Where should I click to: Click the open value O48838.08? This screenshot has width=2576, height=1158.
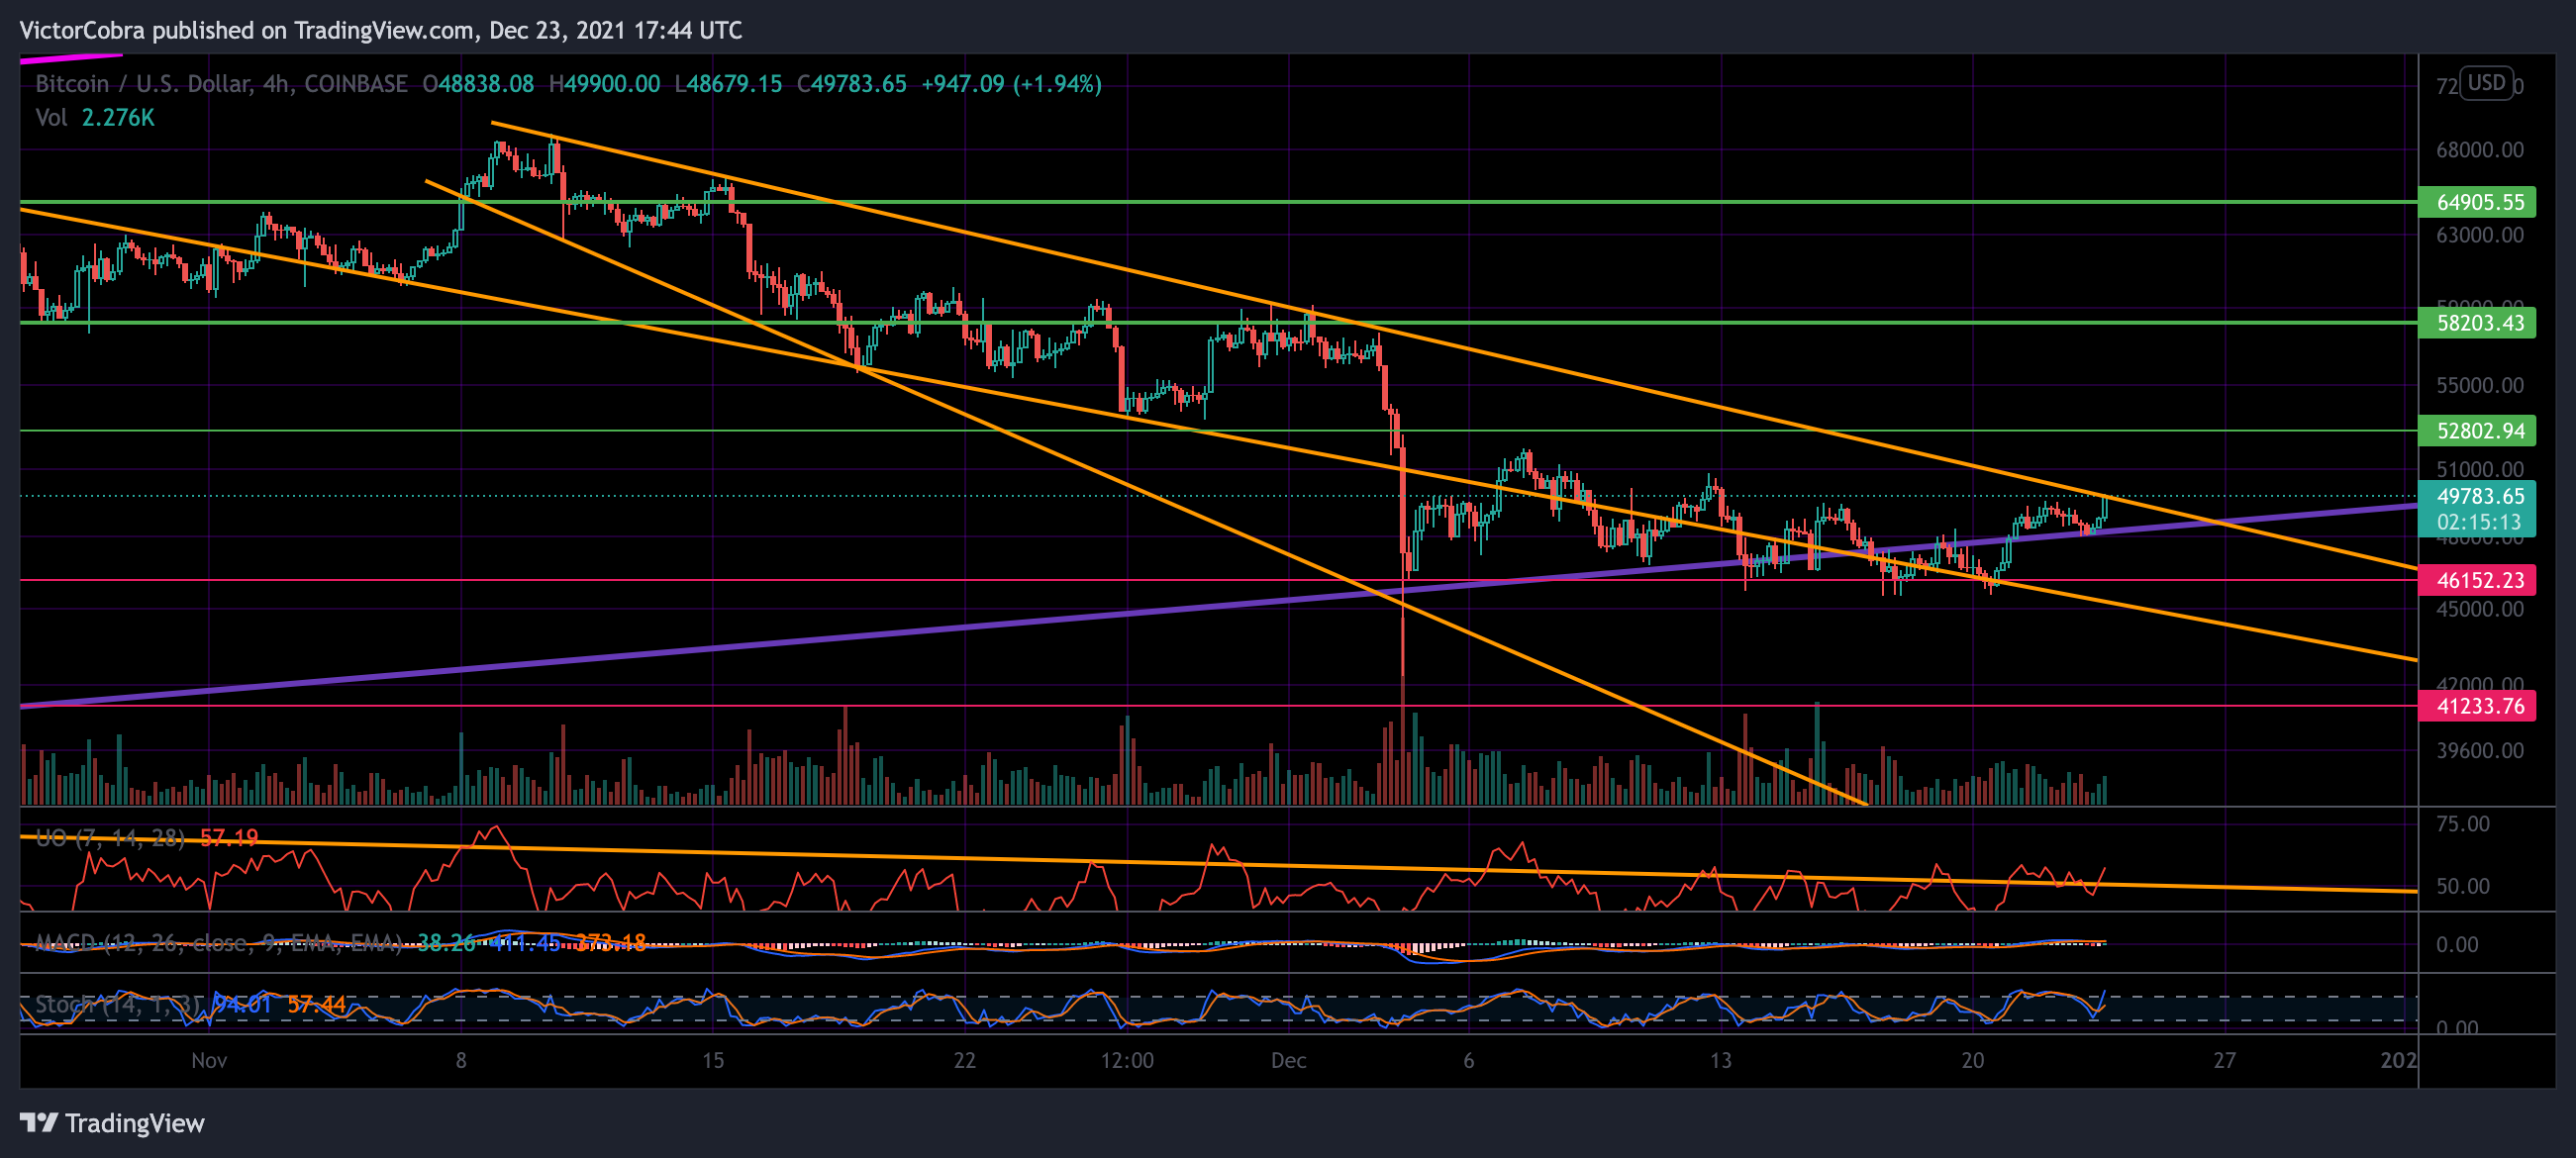[478, 84]
